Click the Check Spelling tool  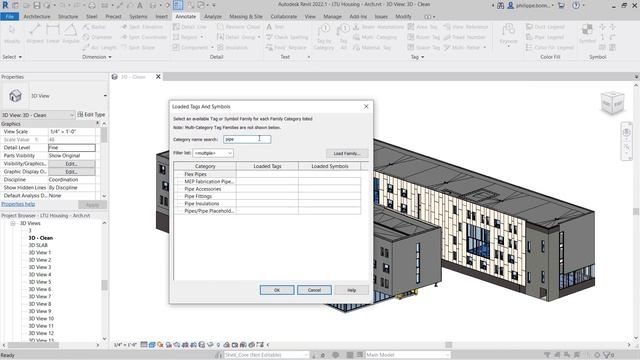tap(287, 37)
